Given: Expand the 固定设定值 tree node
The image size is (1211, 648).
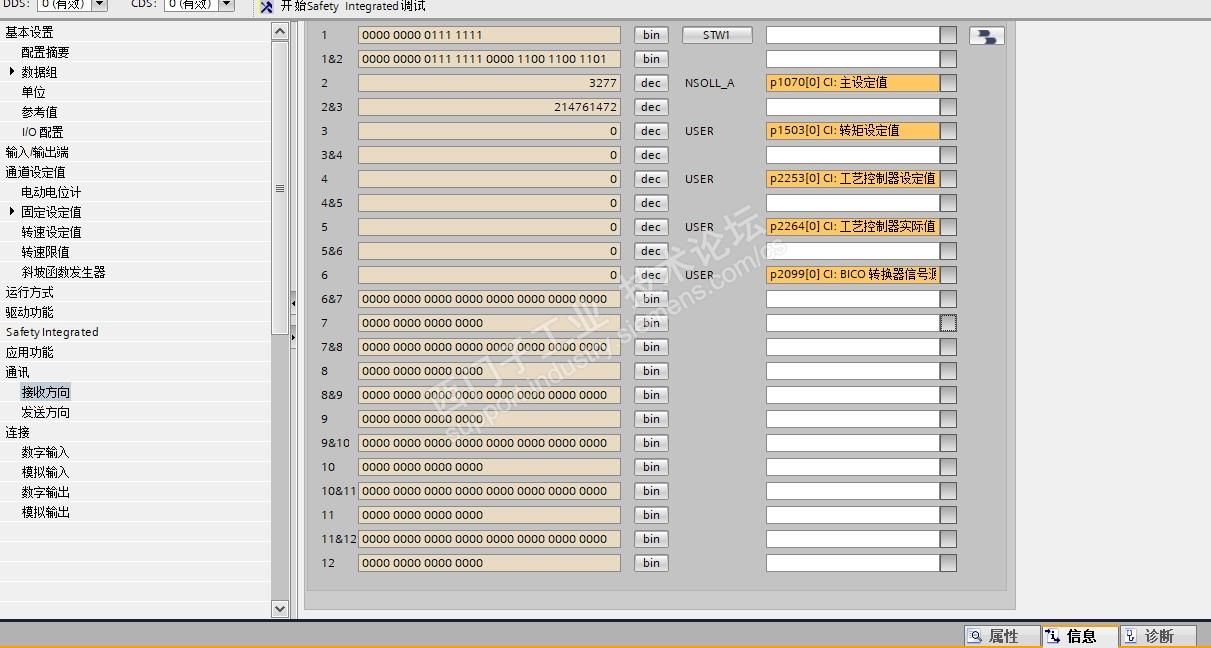Looking at the screenshot, I should tap(12, 212).
